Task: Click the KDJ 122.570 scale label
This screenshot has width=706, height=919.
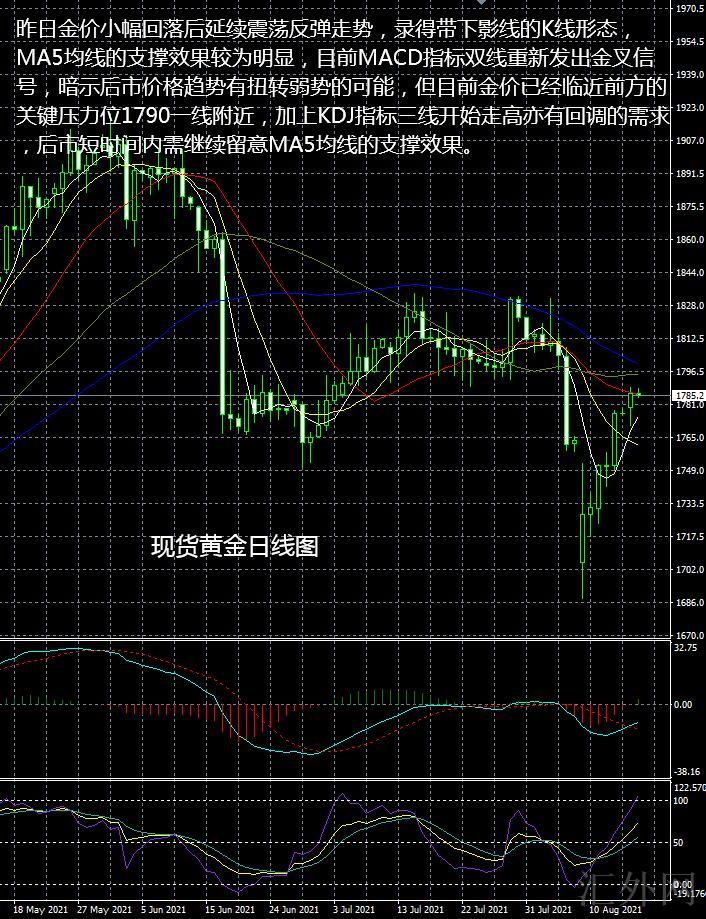Action: tap(690, 789)
